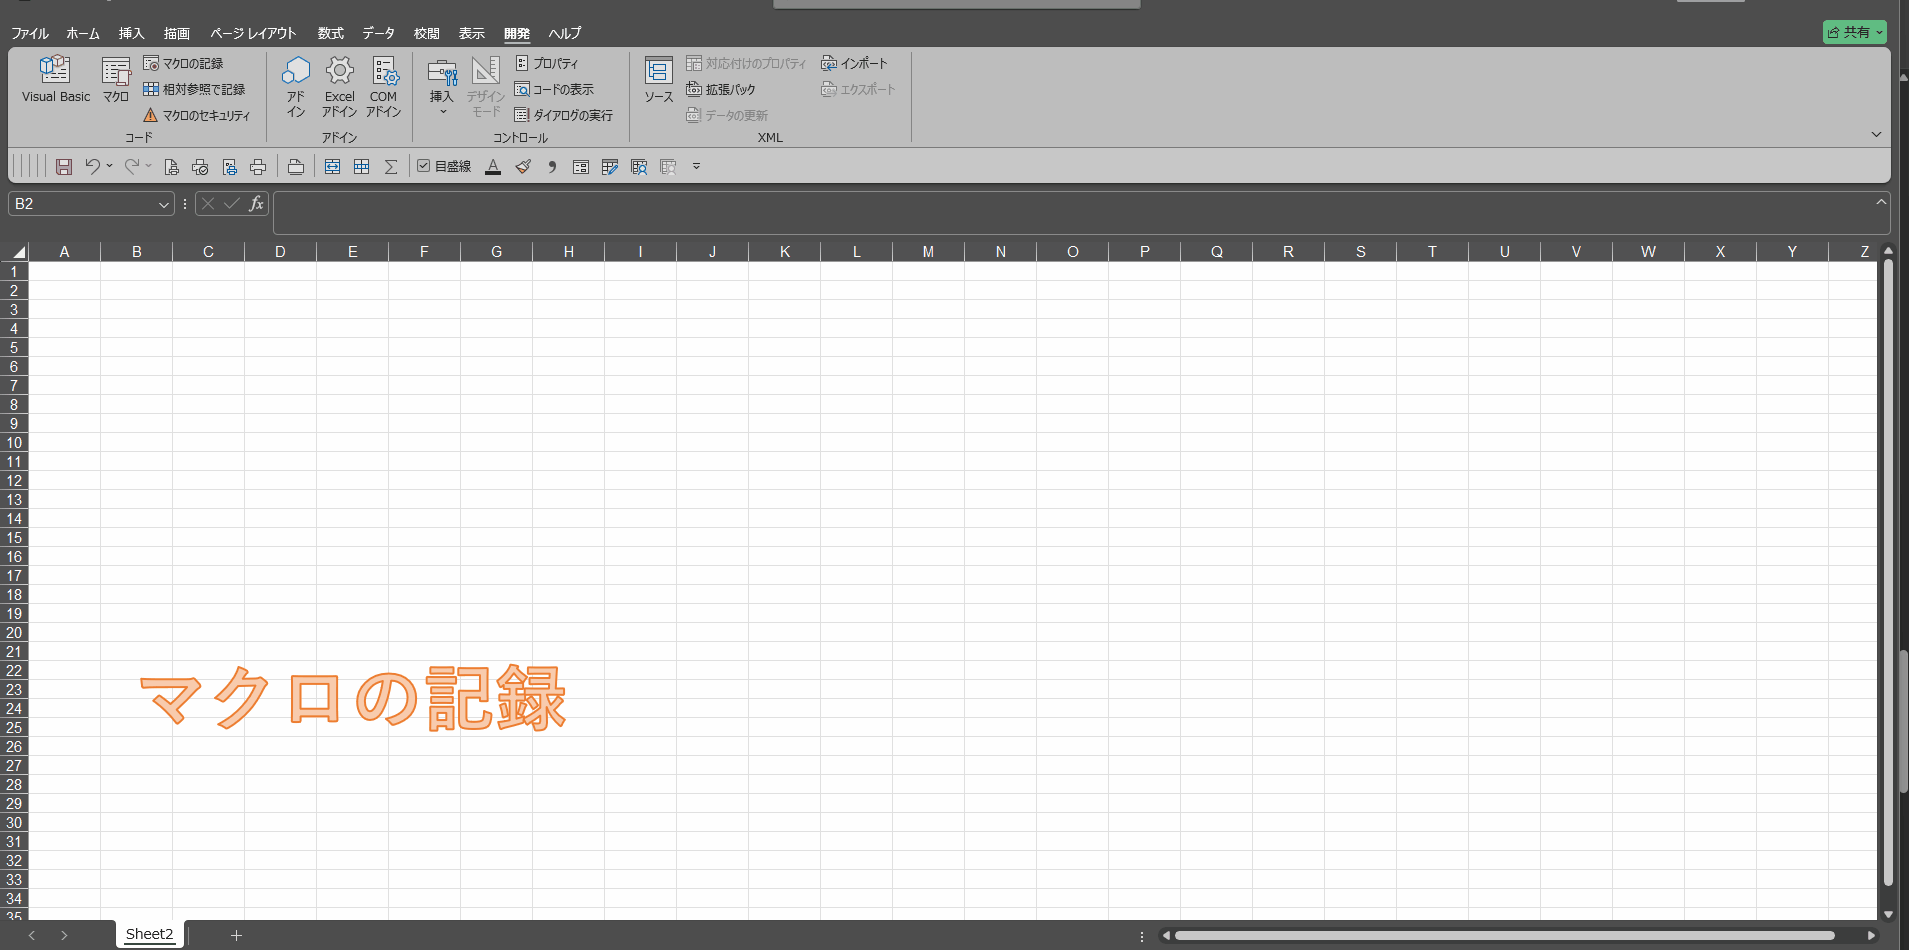Collapse the ribbon using the chevron

pyautogui.click(x=1876, y=134)
